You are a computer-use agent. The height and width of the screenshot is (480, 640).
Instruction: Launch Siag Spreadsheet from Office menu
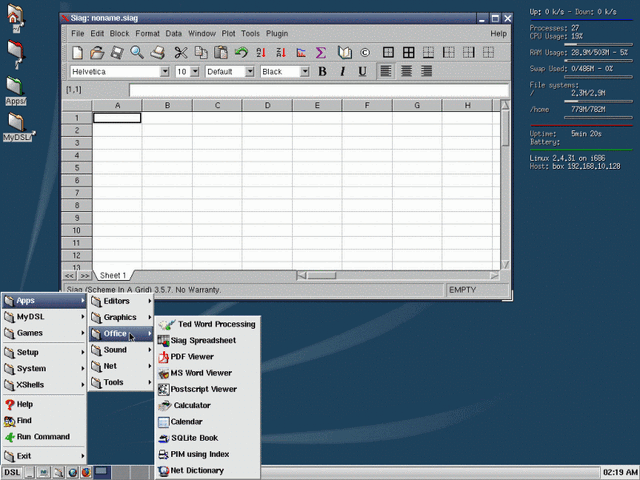[x=207, y=341]
